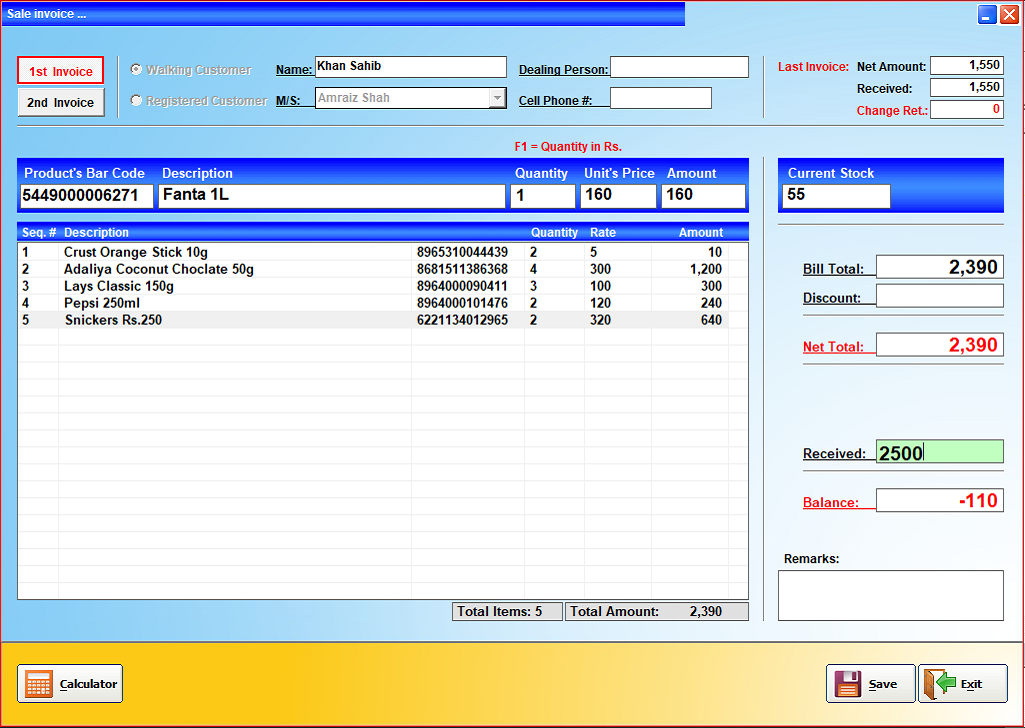Screen dimensions: 1025x728
Task: Select the Lays Classic 150g row
Action: click(x=373, y=286)
